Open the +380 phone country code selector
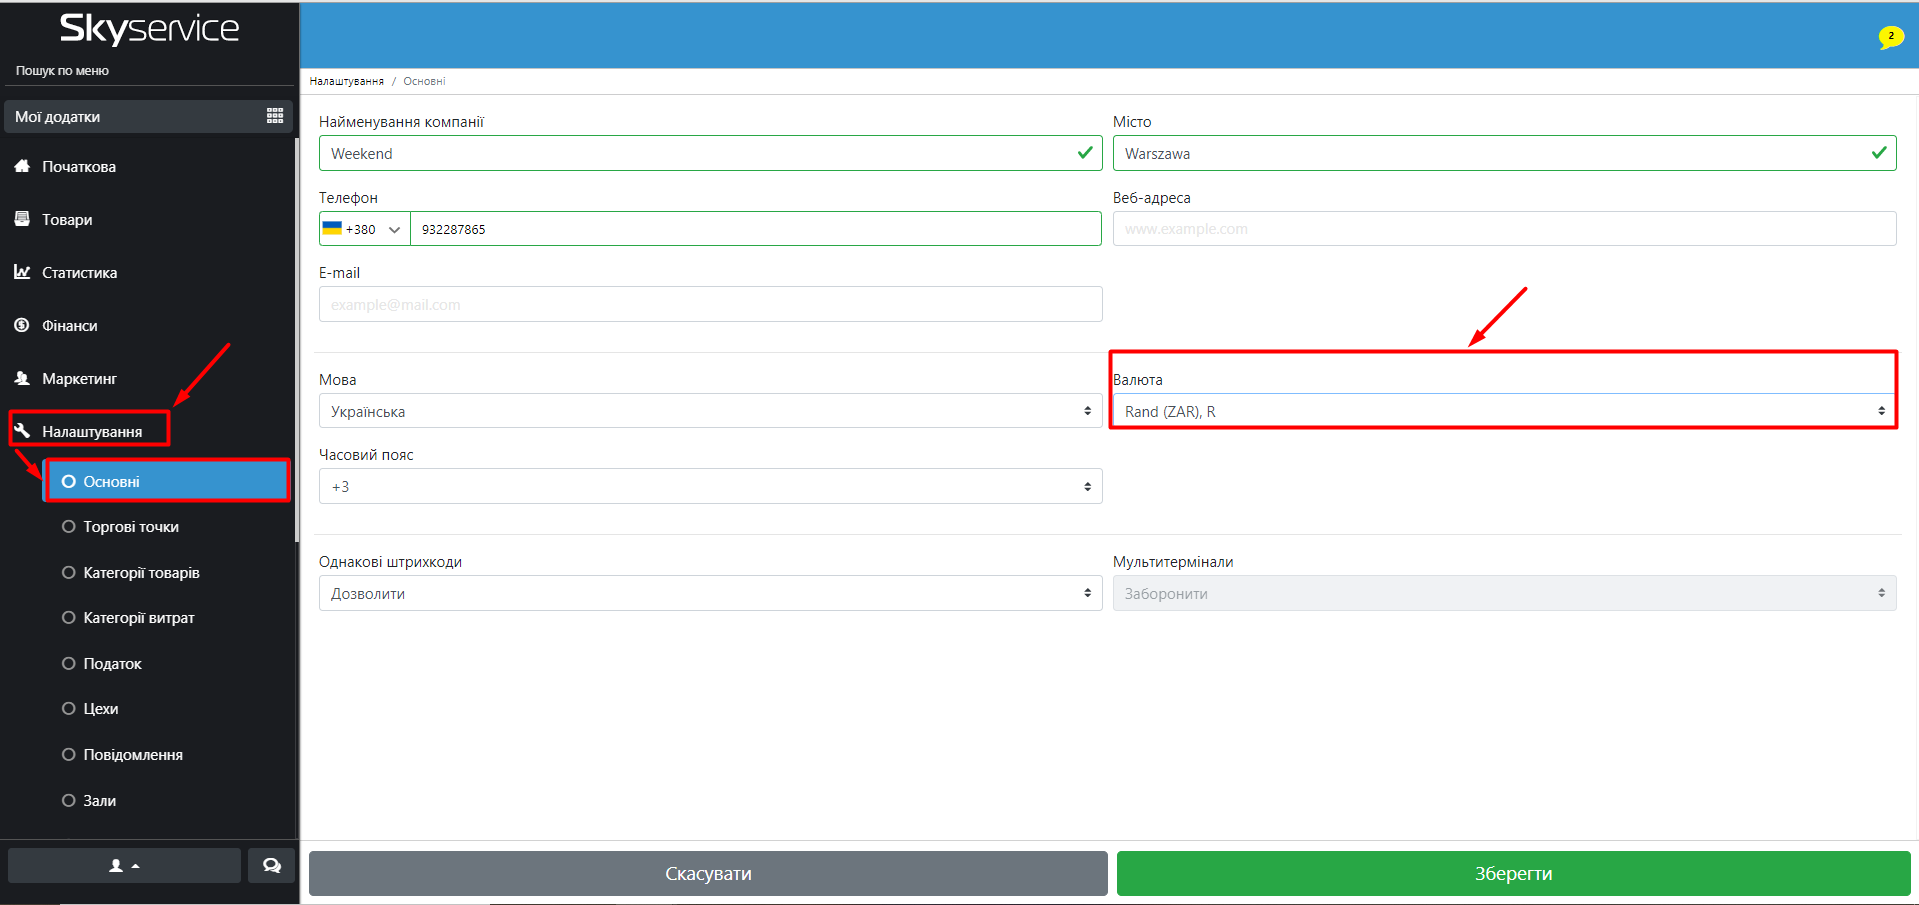 pyautogui.click(x=363, y=229)
